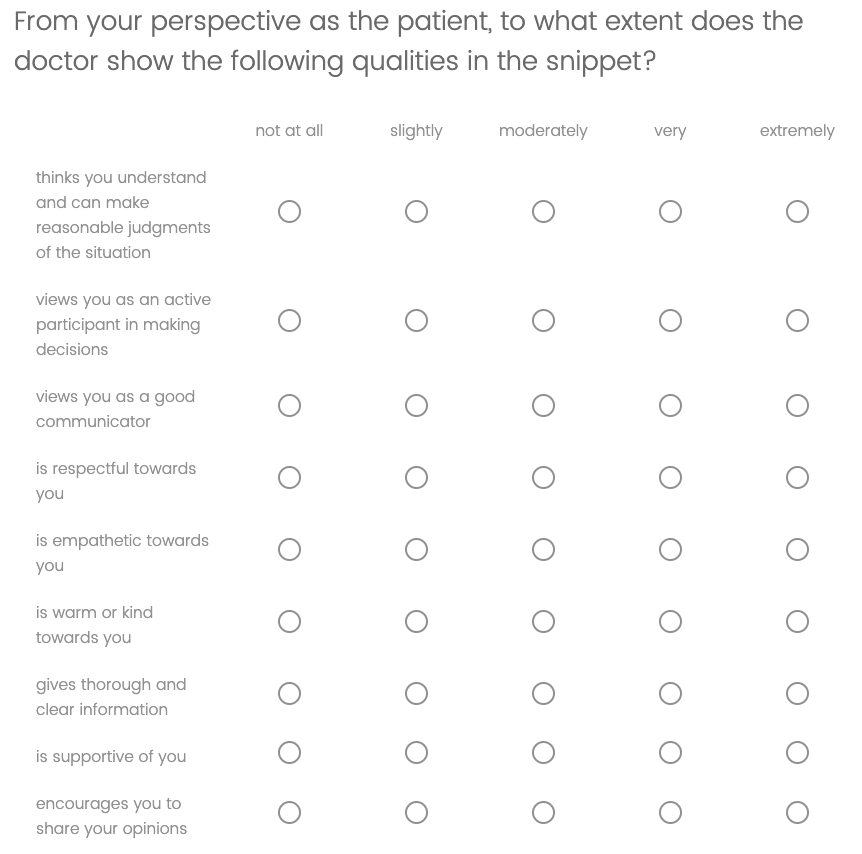Pick 'moderately' for empathetic towards you

tap(543, 550)
